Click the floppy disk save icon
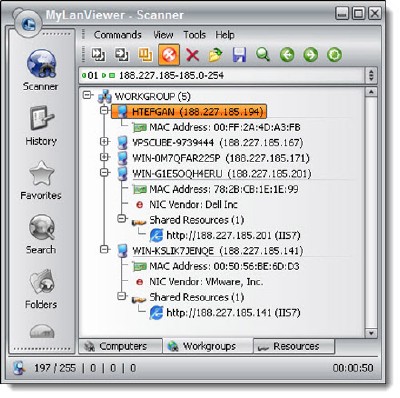This screenshot has height=398, width=400. tap(239, 55)
